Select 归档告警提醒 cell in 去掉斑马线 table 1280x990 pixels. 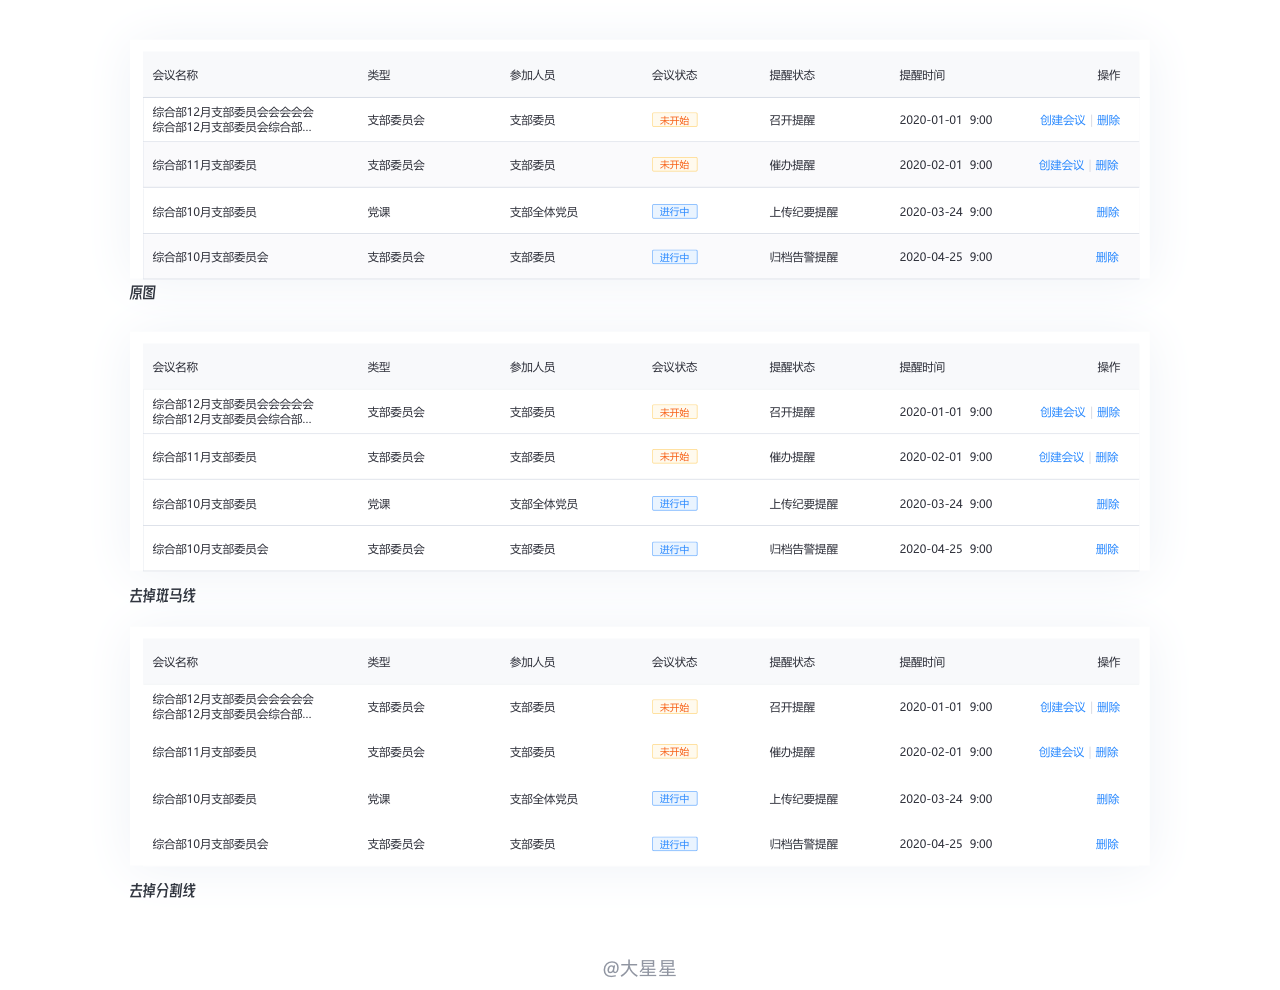(804, 549)
